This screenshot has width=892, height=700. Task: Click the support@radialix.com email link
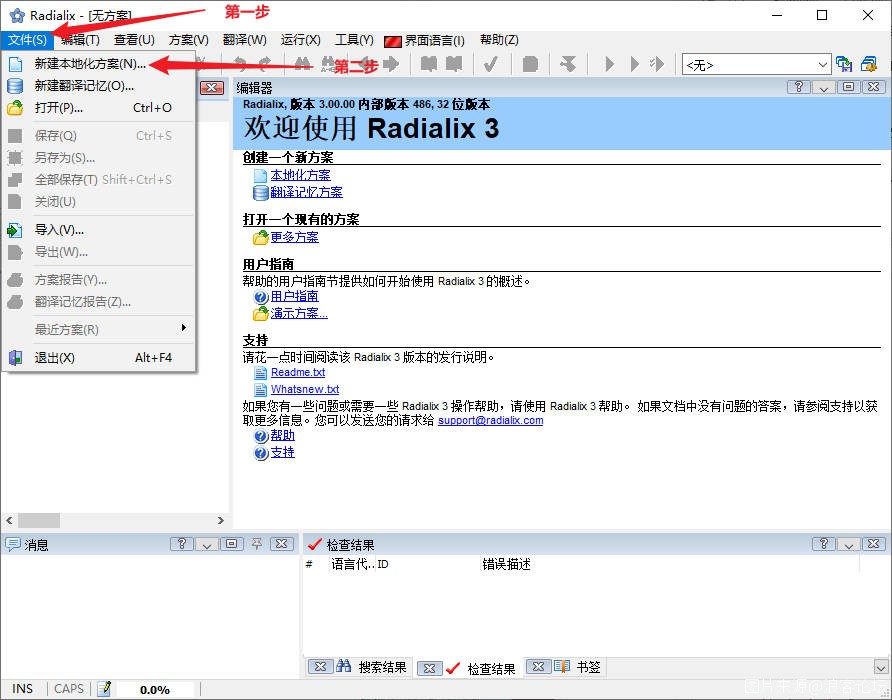coord(490,420)
